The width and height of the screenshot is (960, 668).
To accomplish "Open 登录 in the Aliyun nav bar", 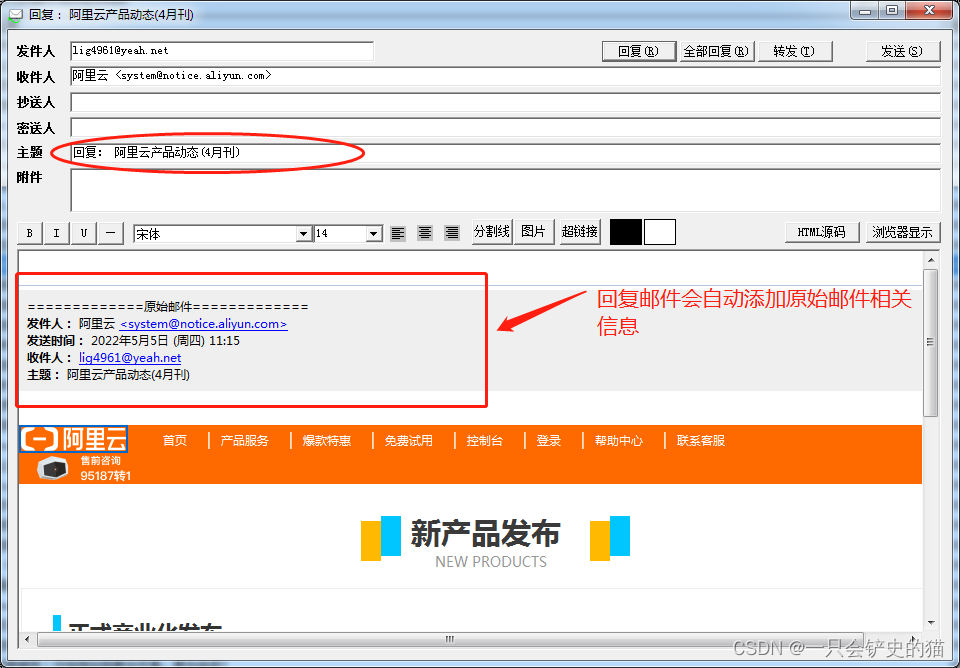I will coord(549,441).
